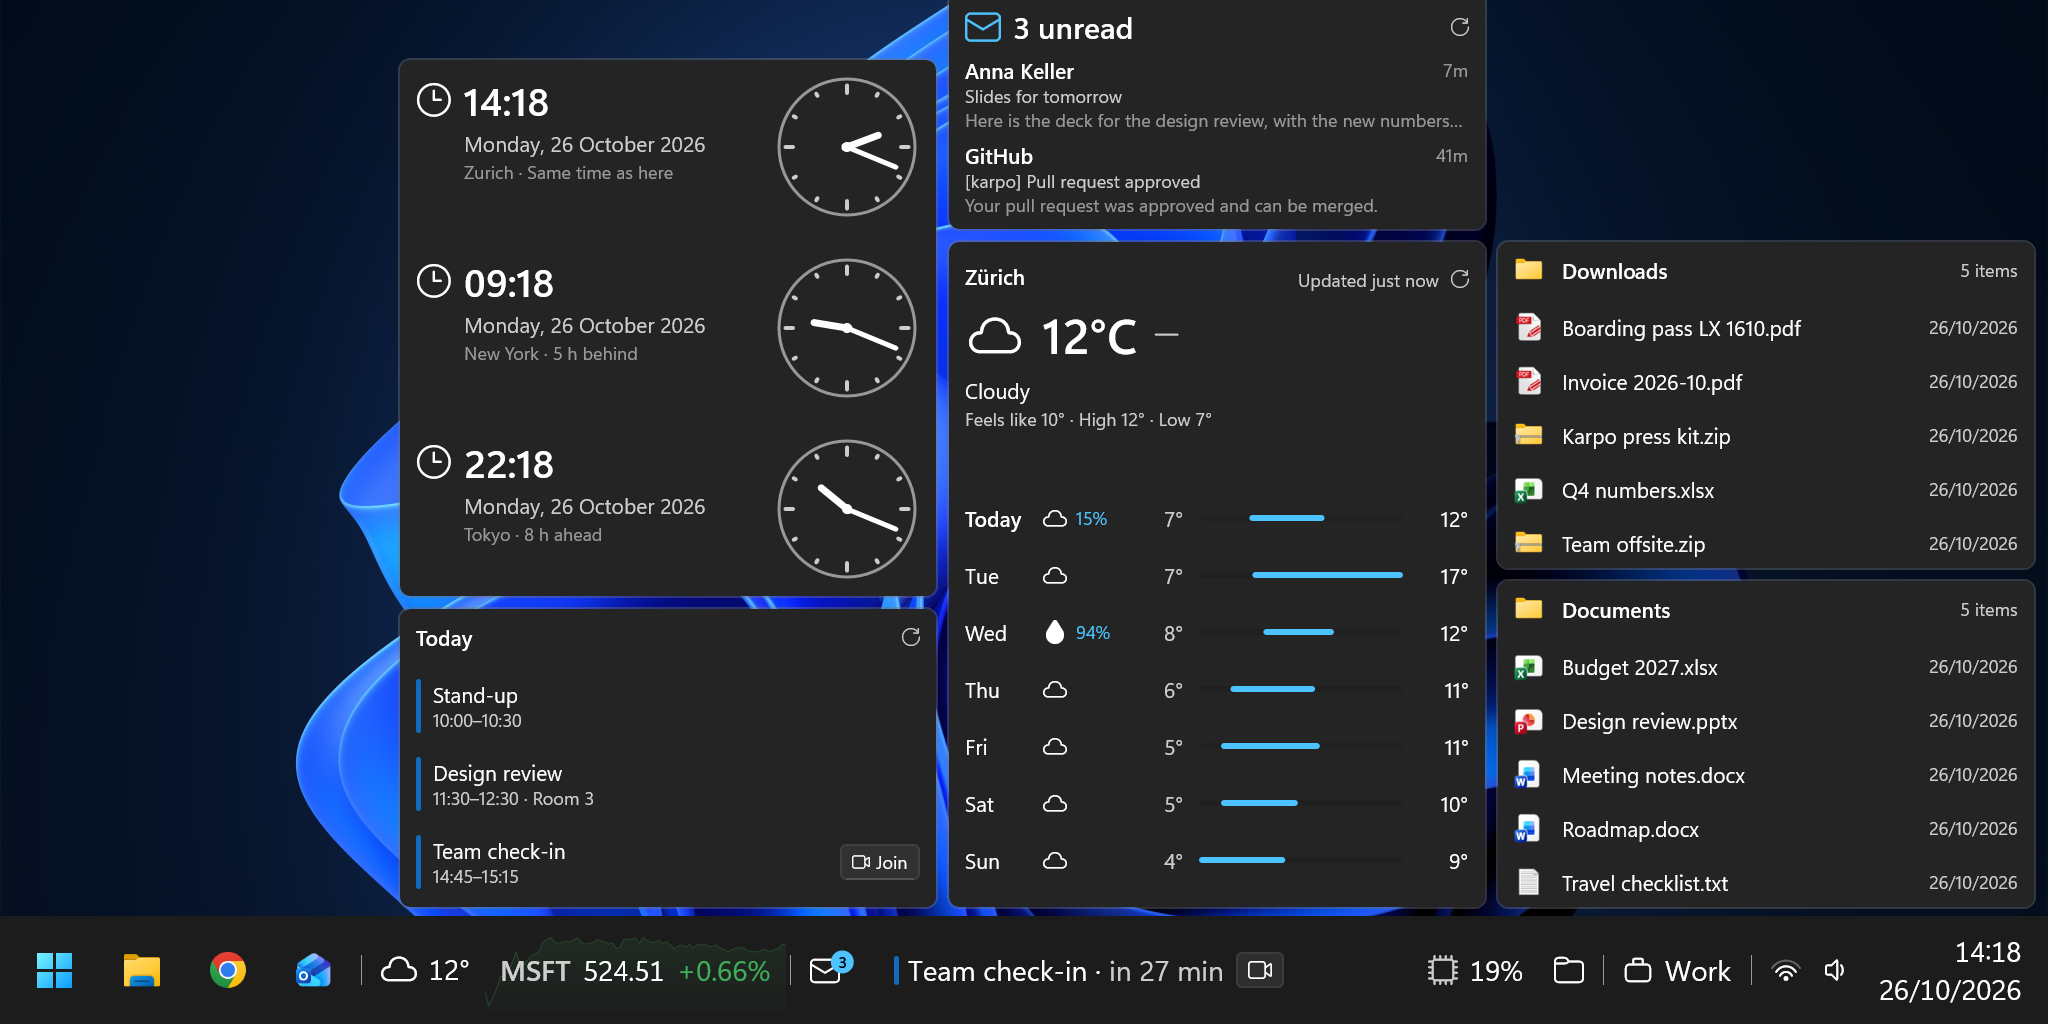The height and width of the screenshot is (1024, 2048).
Task: Open the taskbar mail icon with 3 badge
Action: click(829, 968)
